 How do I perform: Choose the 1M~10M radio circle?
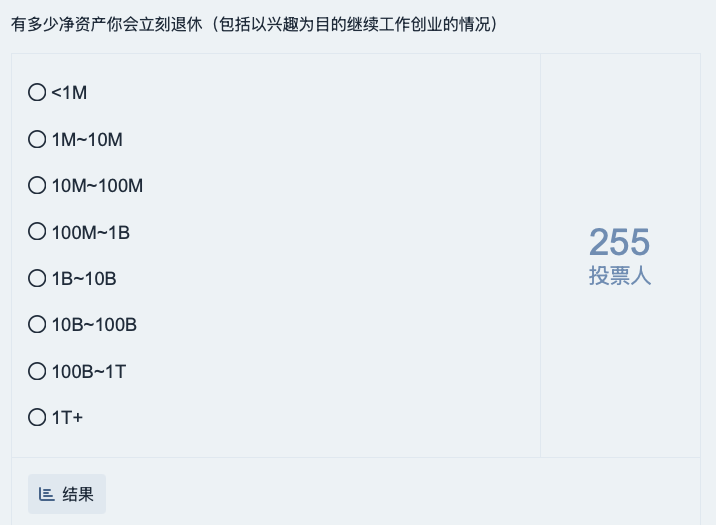point(37,139)
